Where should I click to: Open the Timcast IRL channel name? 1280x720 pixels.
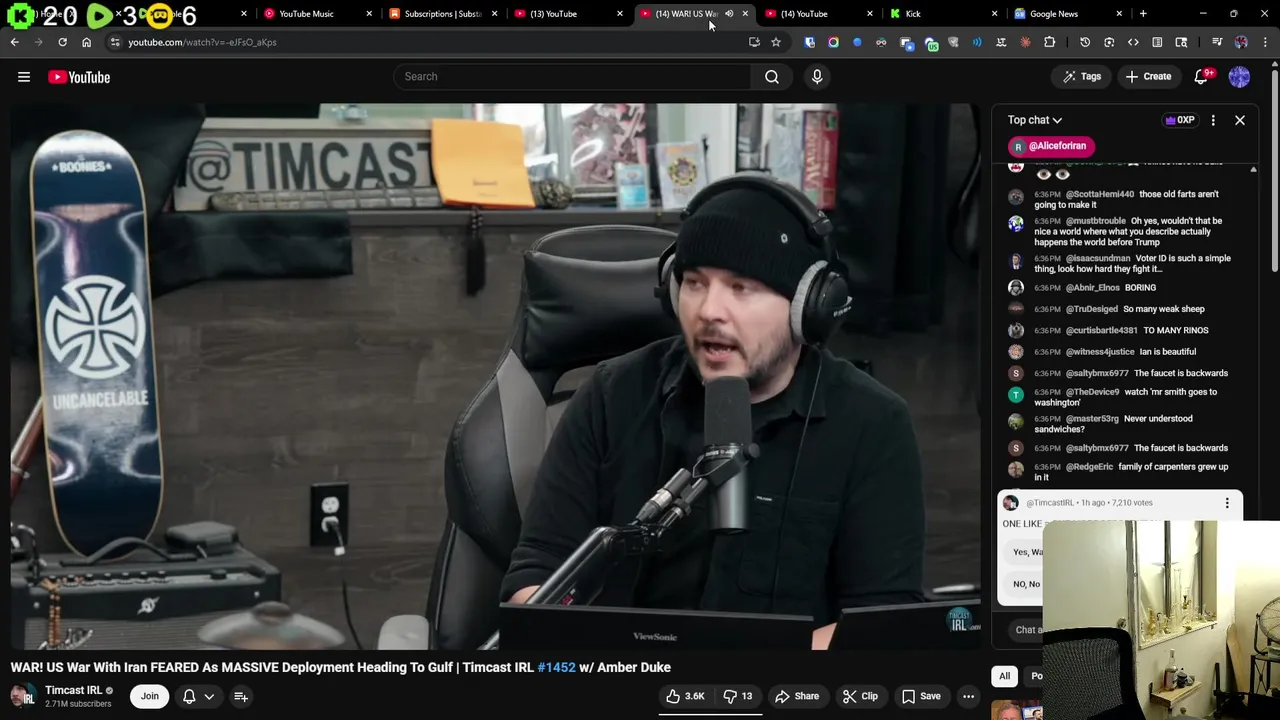73,690
